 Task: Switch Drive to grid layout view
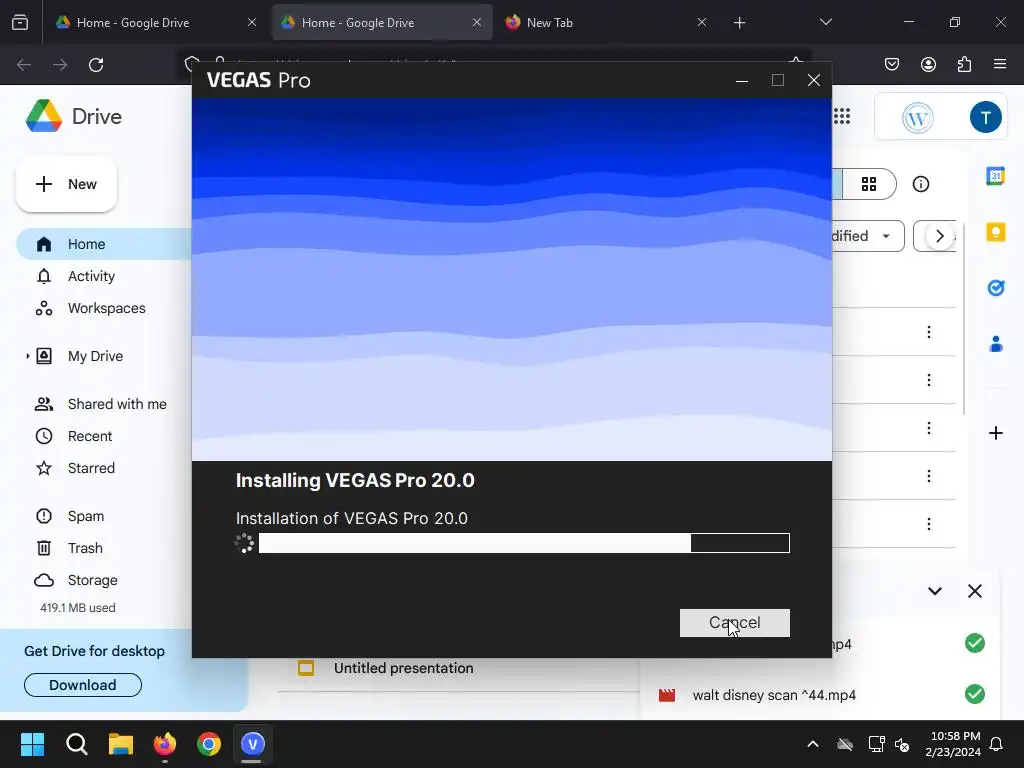coord(869,184)
